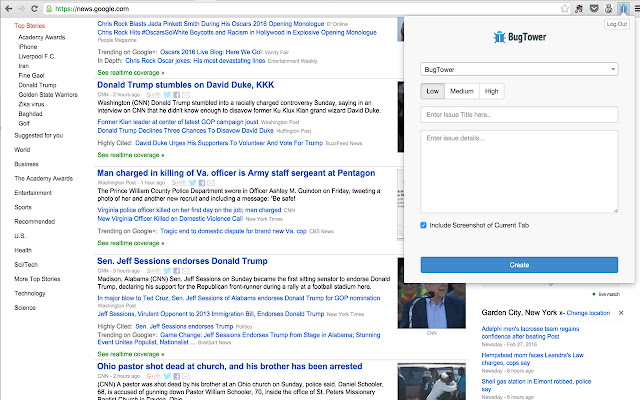Image resolution: width=640 pixels, height=400 pixels.
Task: Select Zika virus topic in sidebar
Action: 31,104
